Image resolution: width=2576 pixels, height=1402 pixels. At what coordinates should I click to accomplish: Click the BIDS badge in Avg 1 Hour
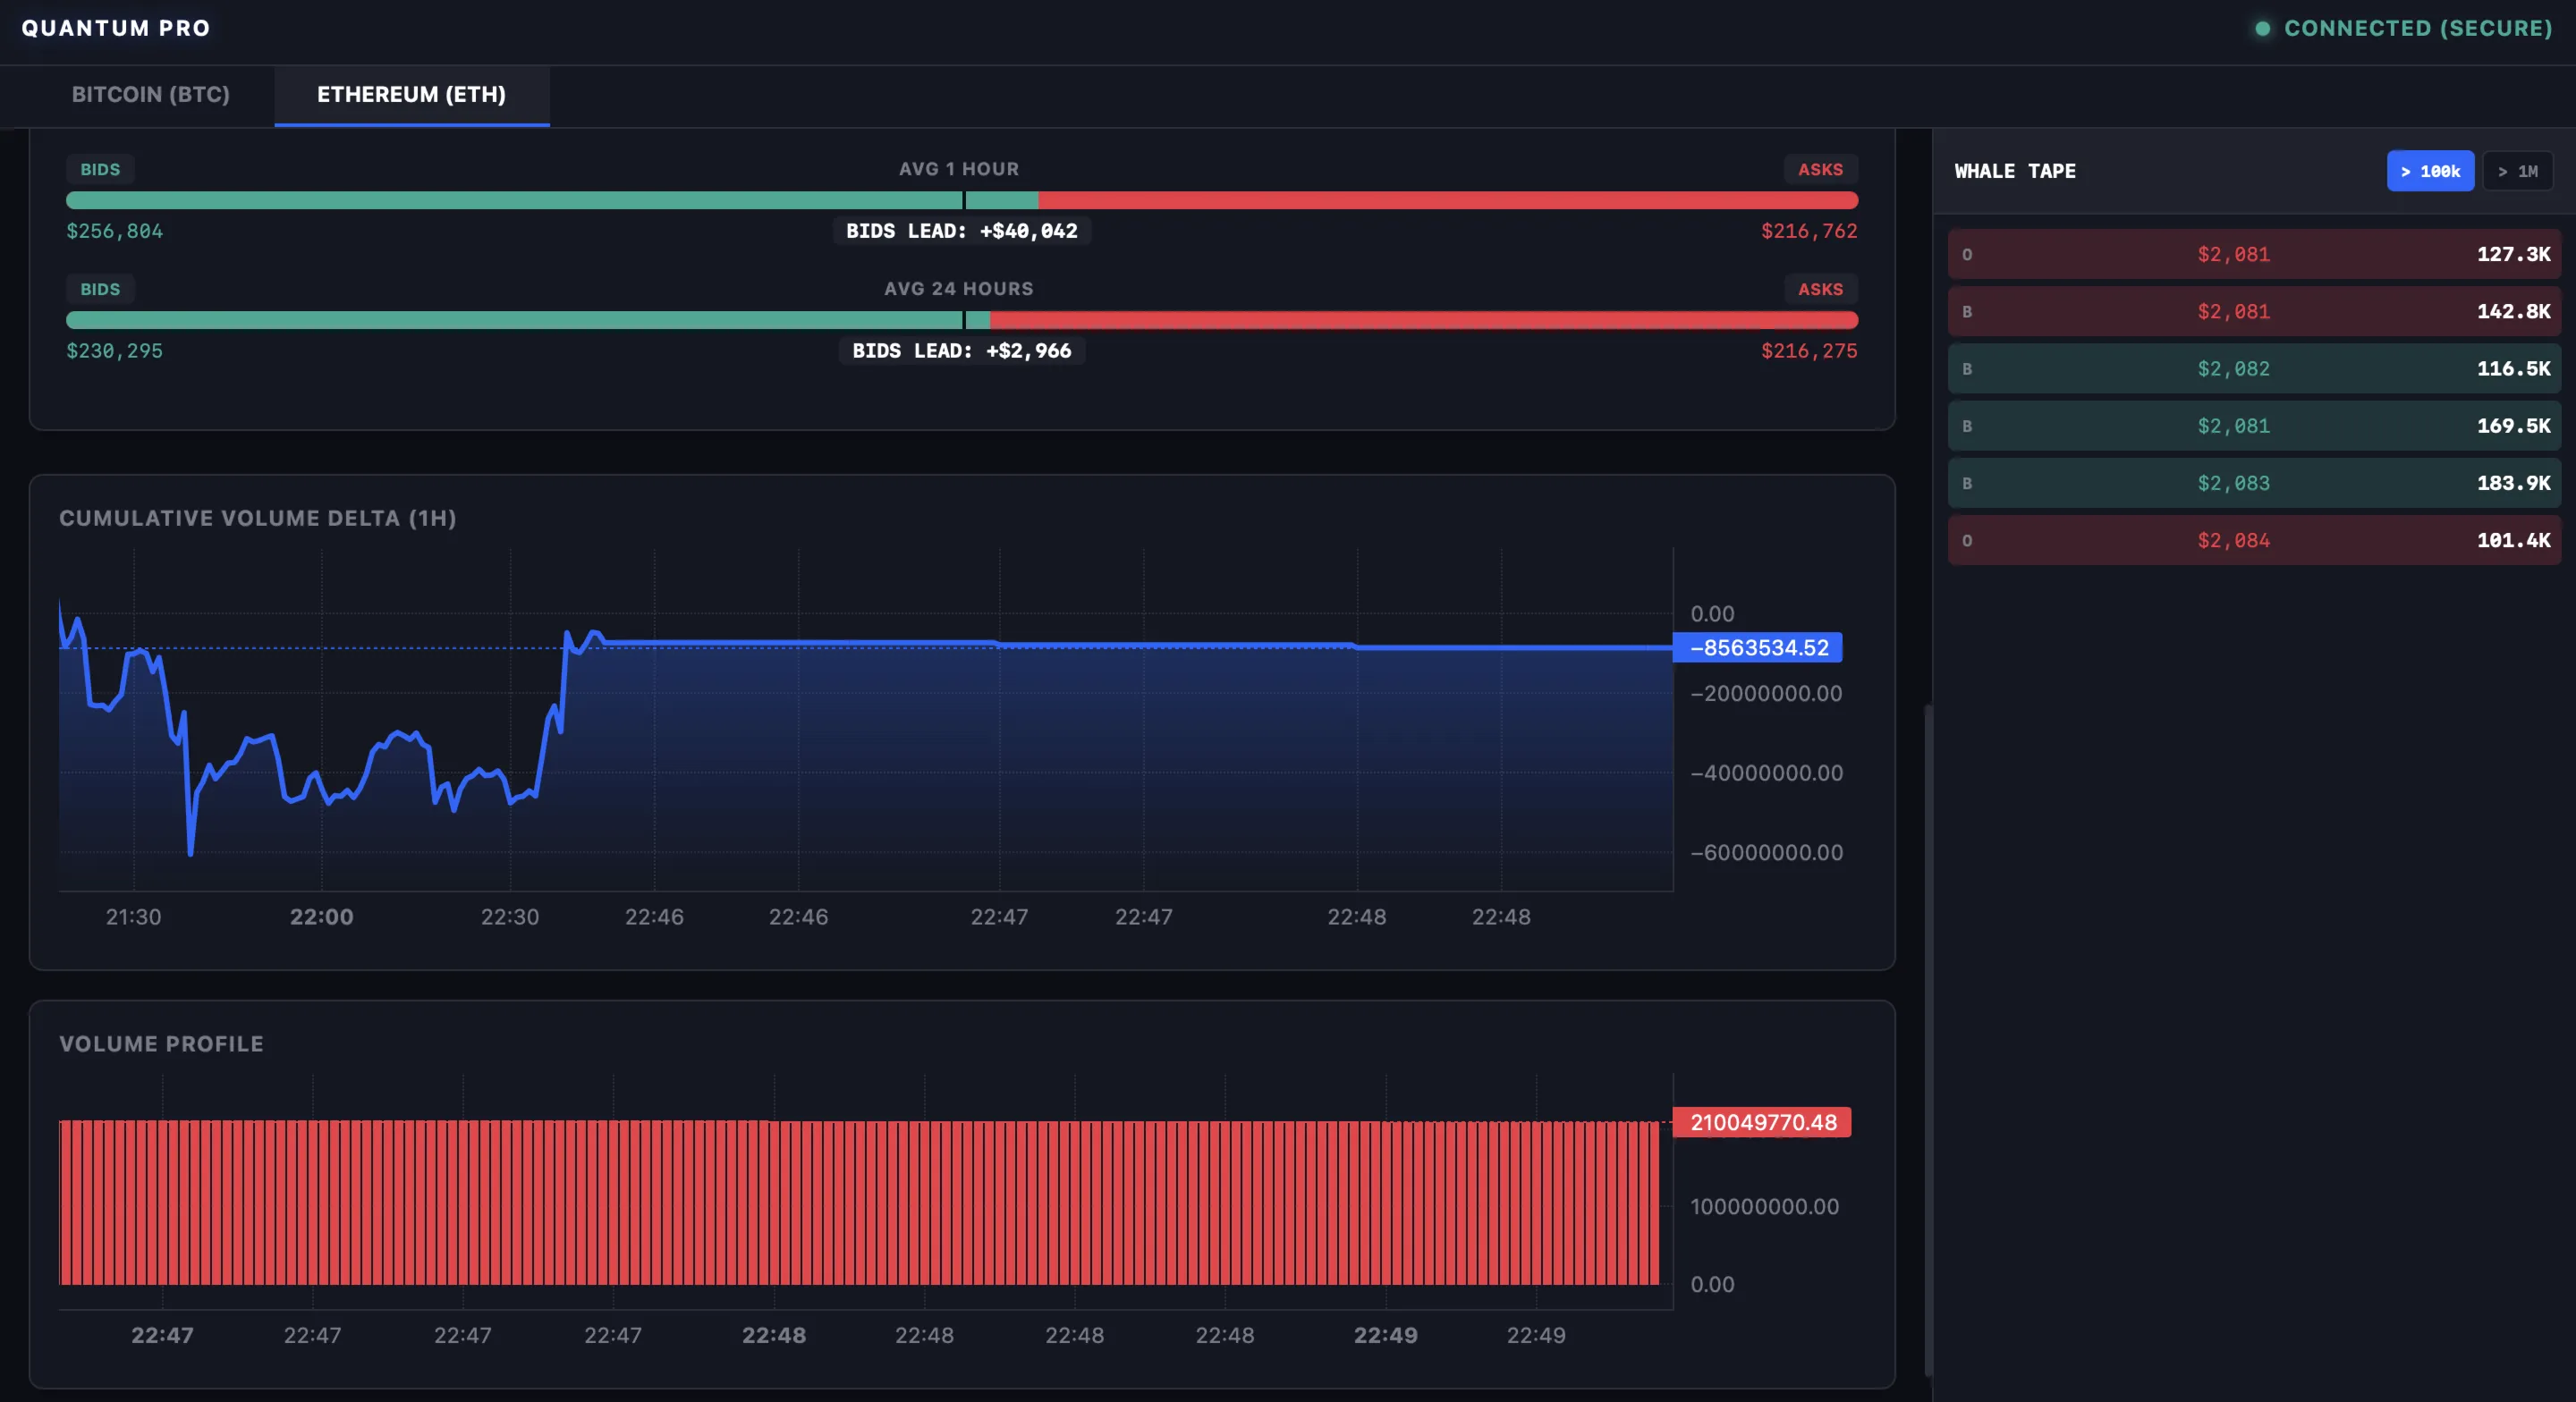point(100,169)
